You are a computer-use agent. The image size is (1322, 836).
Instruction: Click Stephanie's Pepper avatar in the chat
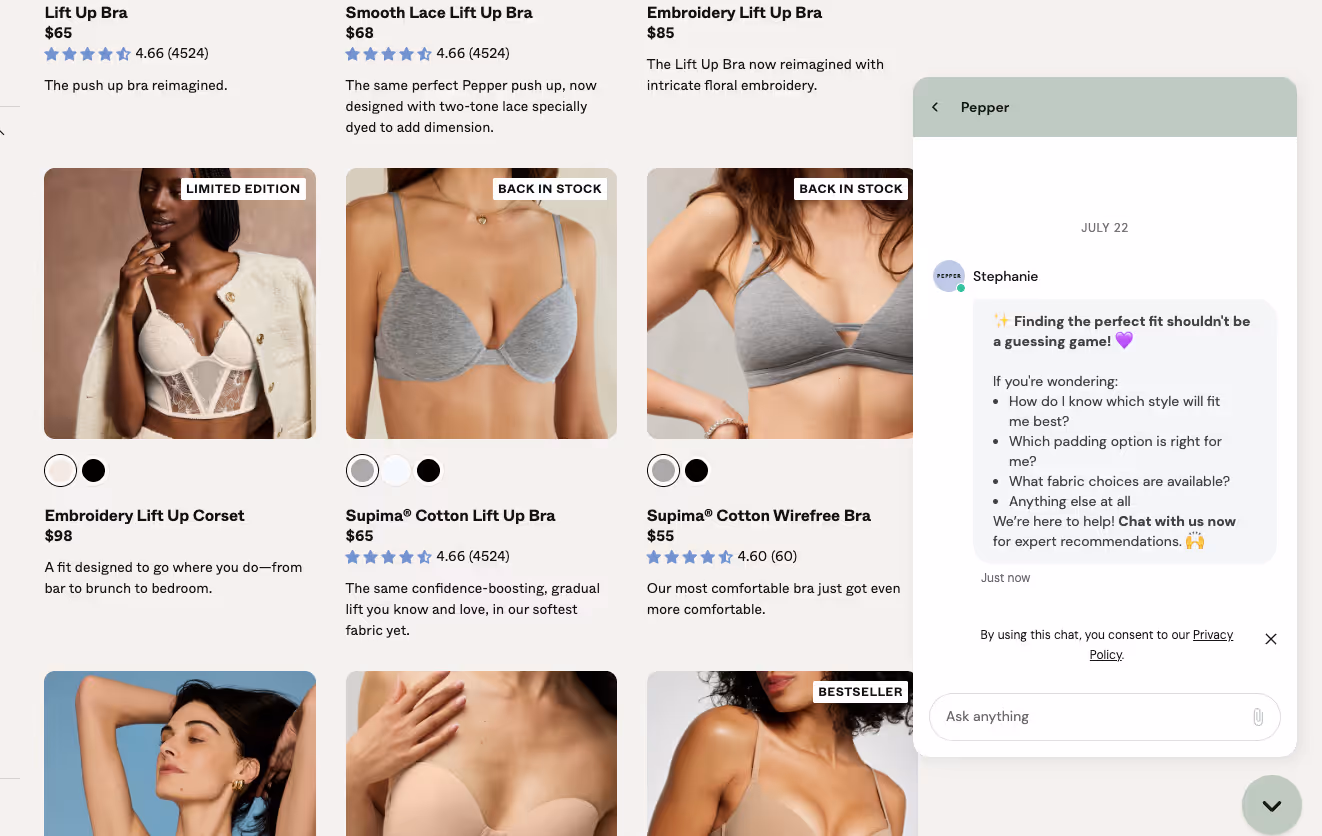point(949,276)
